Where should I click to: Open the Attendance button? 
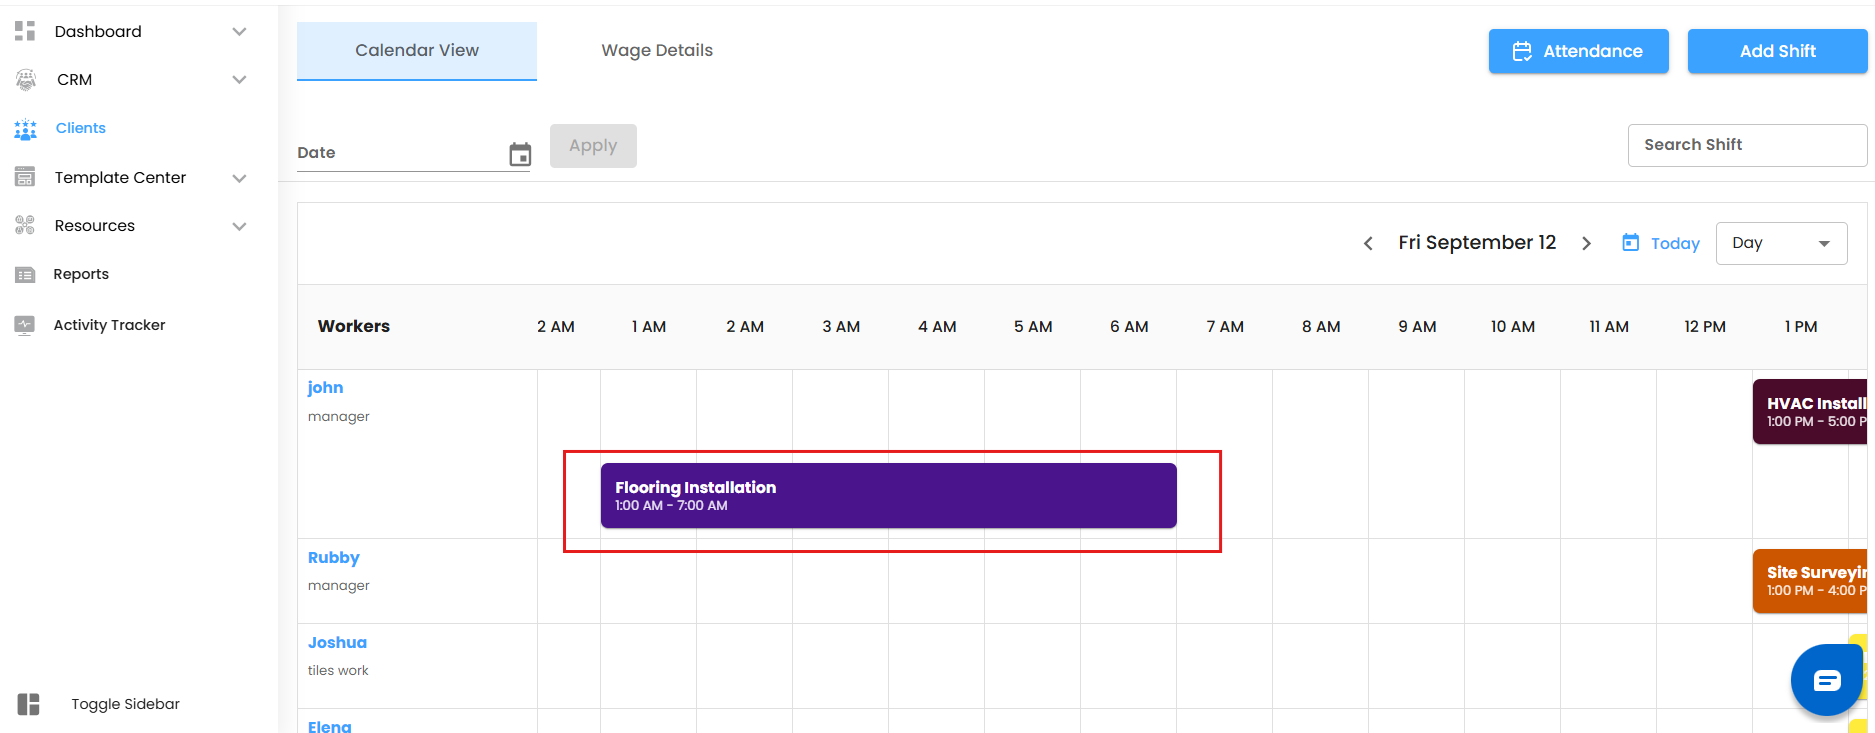click(x=1578, y=51)
